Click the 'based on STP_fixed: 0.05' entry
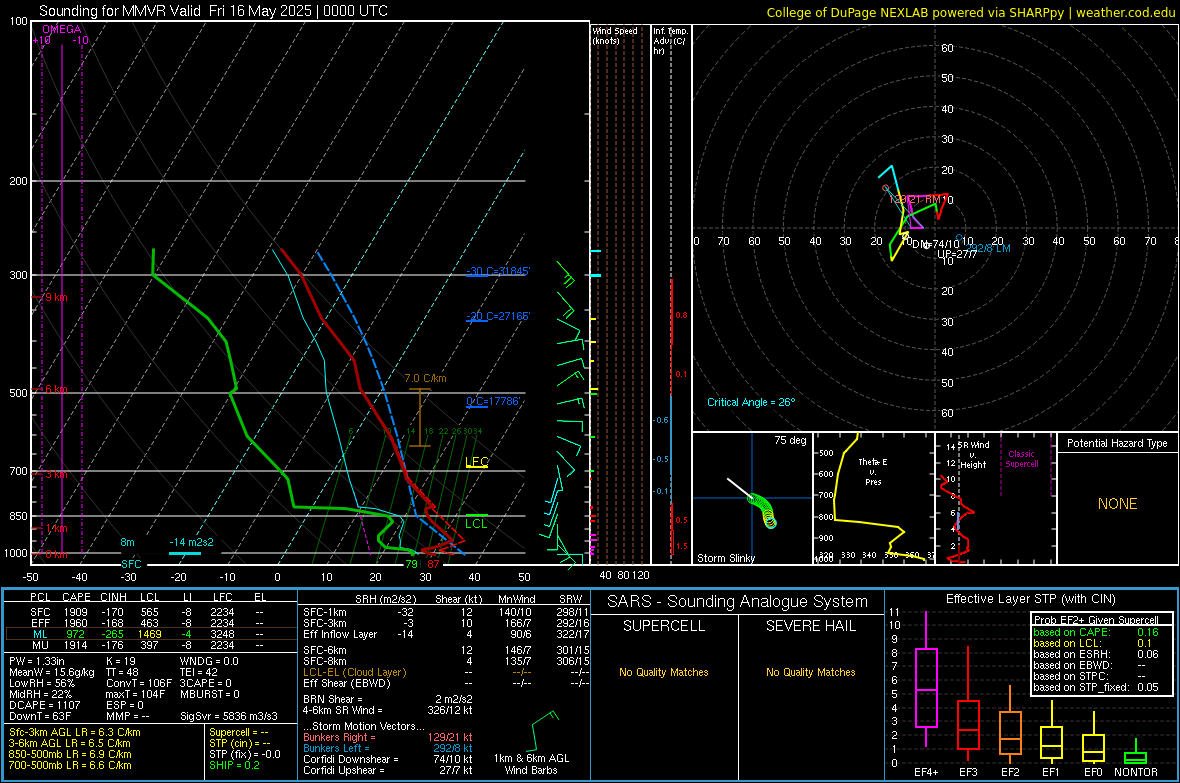This screenshot has width=1180, height=783. click(x=1096, y=687)
